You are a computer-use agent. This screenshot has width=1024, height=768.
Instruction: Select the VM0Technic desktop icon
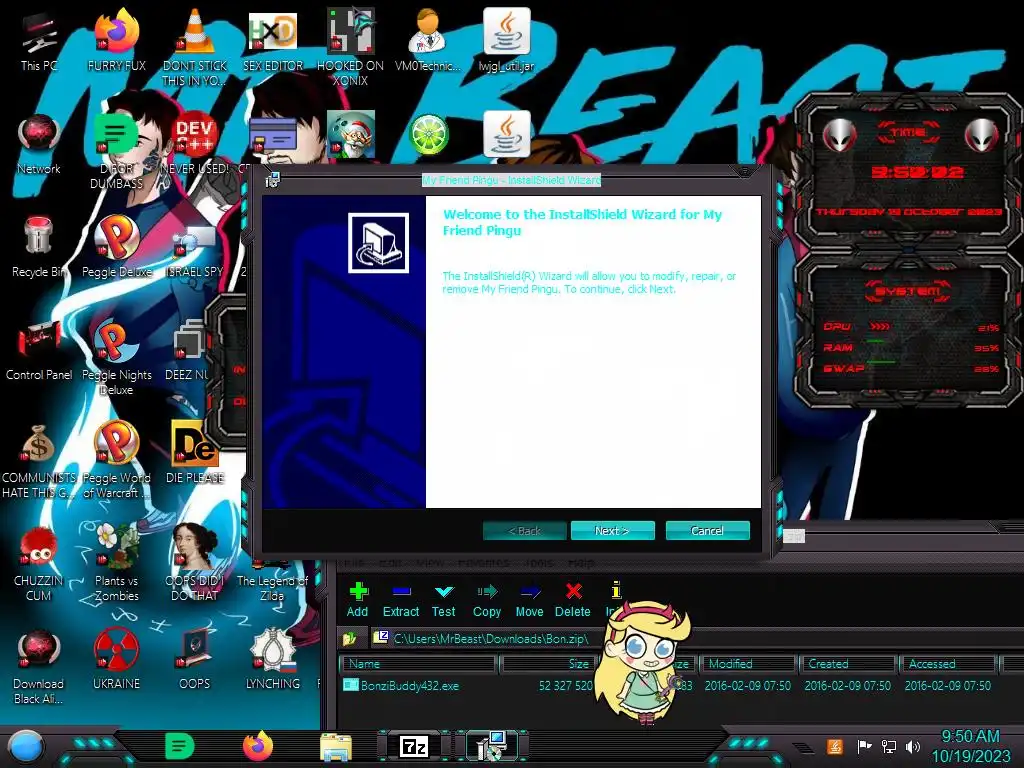(428, 42)
